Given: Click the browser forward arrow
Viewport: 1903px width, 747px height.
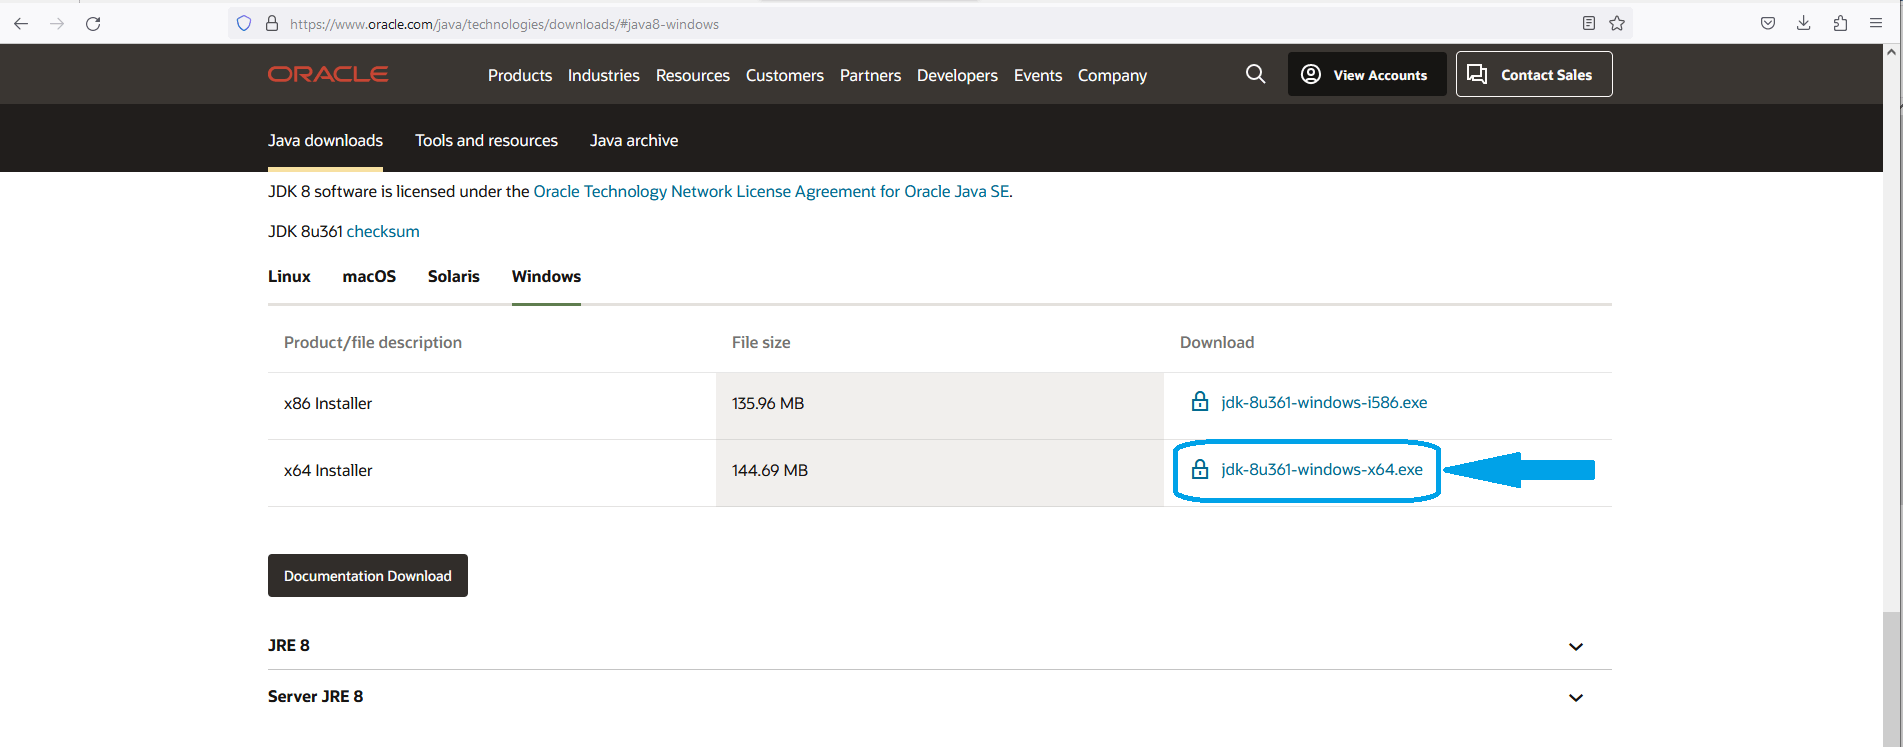Looking at the screenshot, I should pyautogui.click(x=57, y=23).
